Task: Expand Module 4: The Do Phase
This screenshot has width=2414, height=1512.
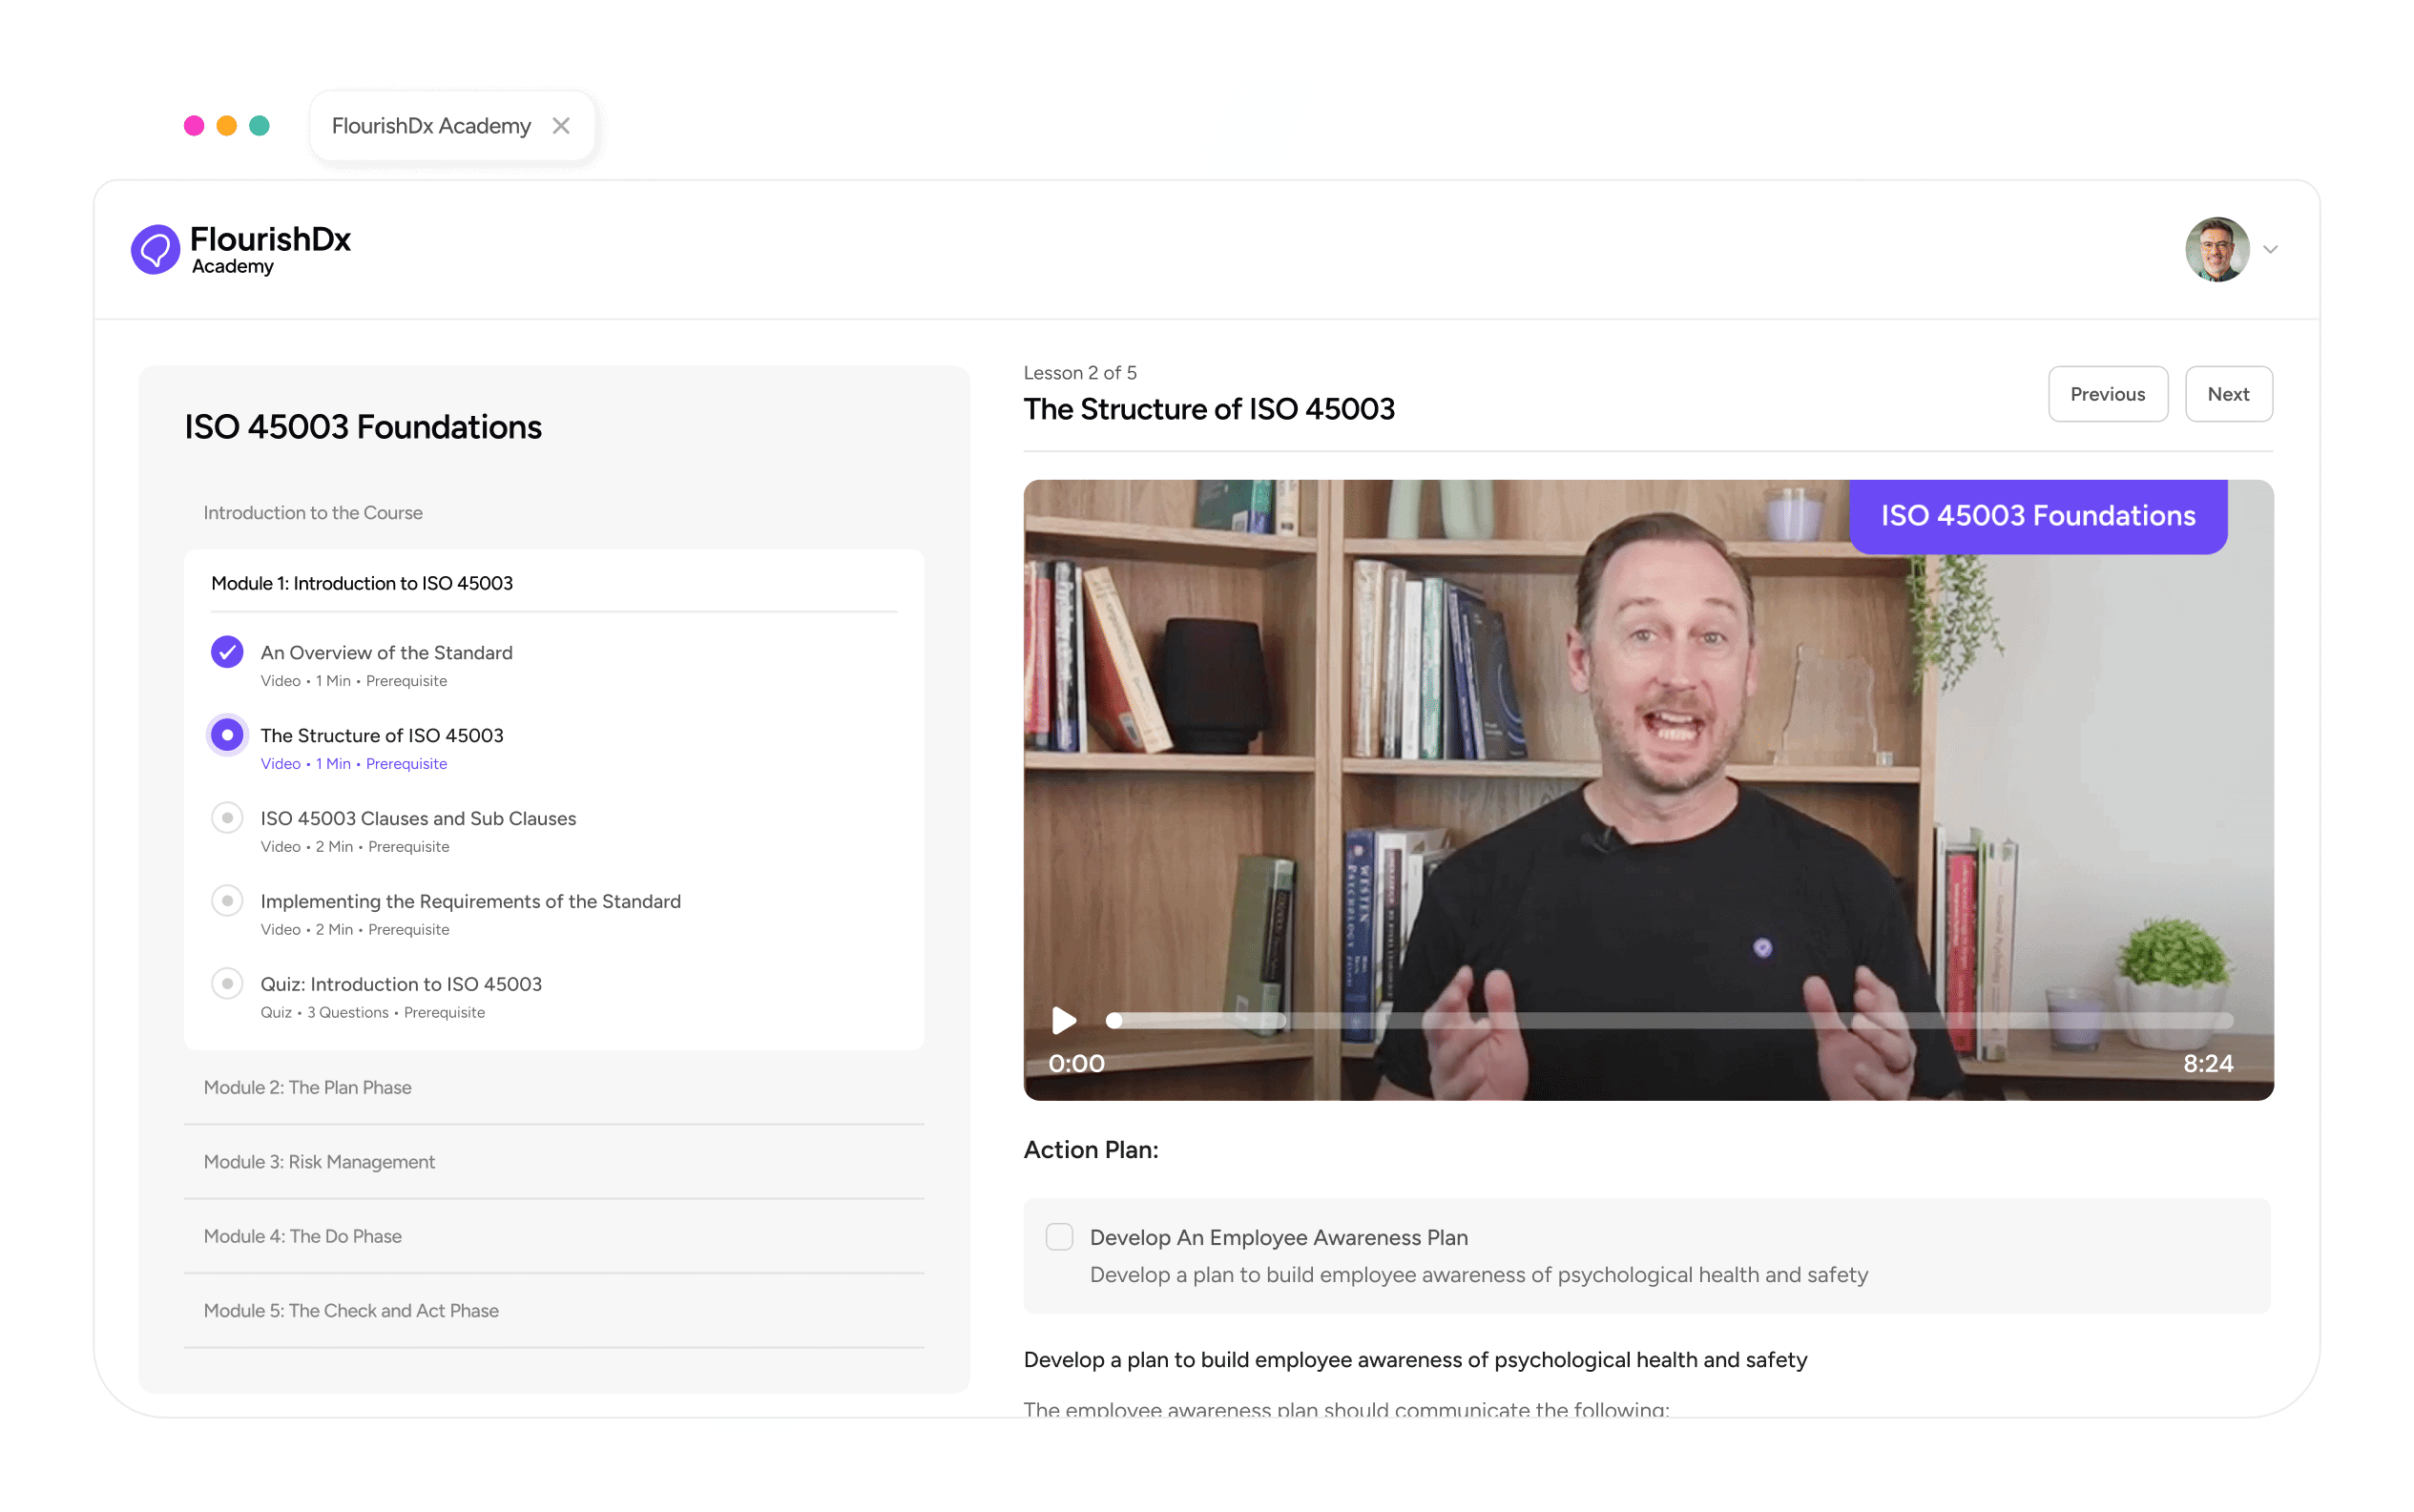Action: tap(303, 1236)
